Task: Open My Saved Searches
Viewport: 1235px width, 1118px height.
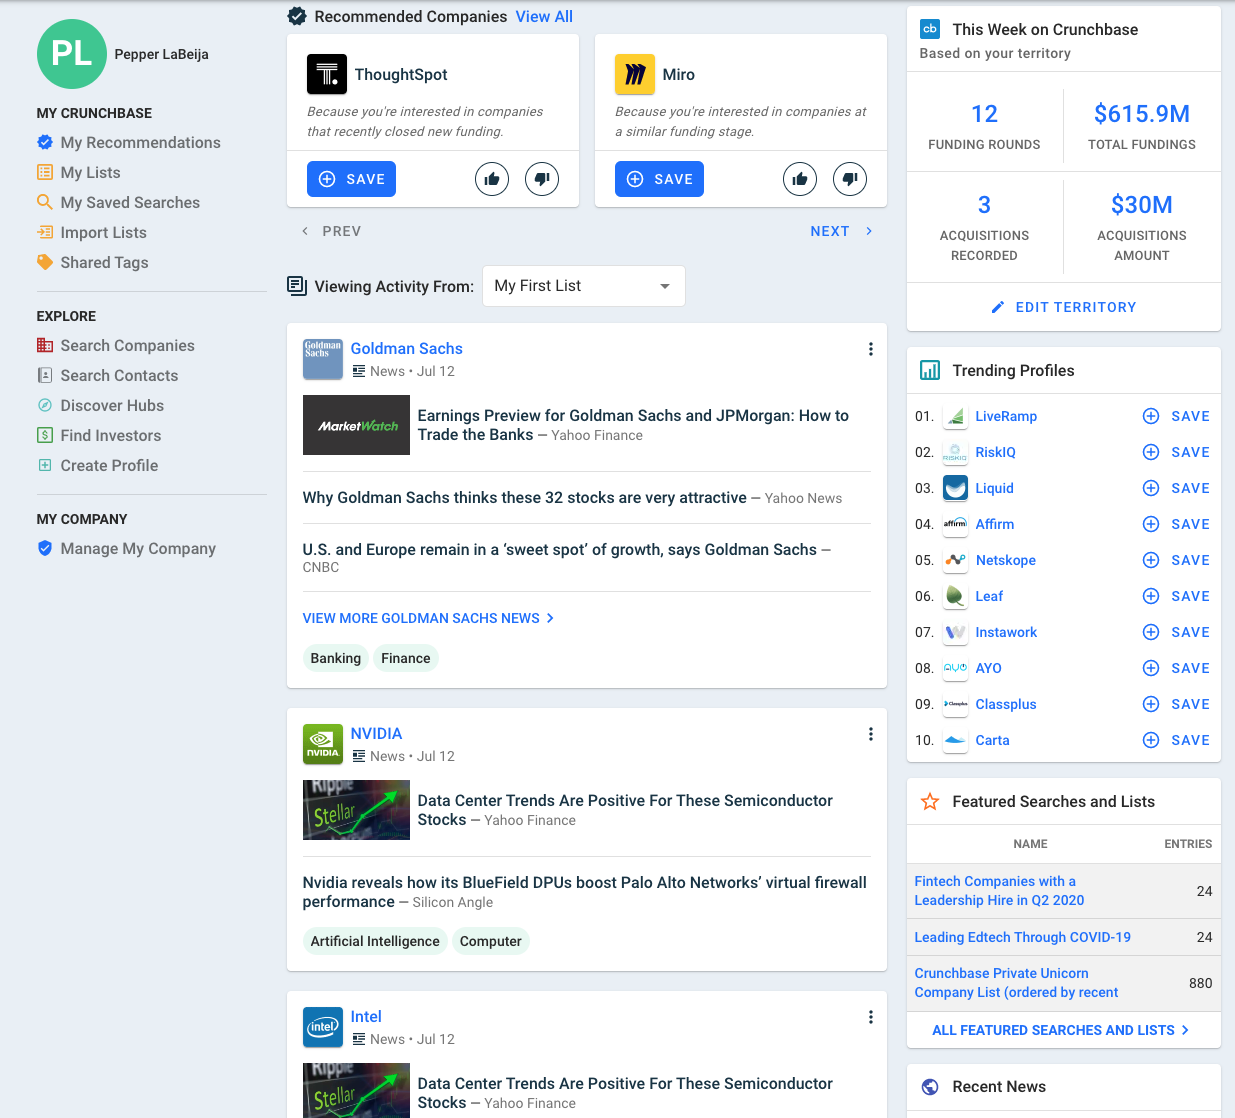Action: click(x=119, y=202)
